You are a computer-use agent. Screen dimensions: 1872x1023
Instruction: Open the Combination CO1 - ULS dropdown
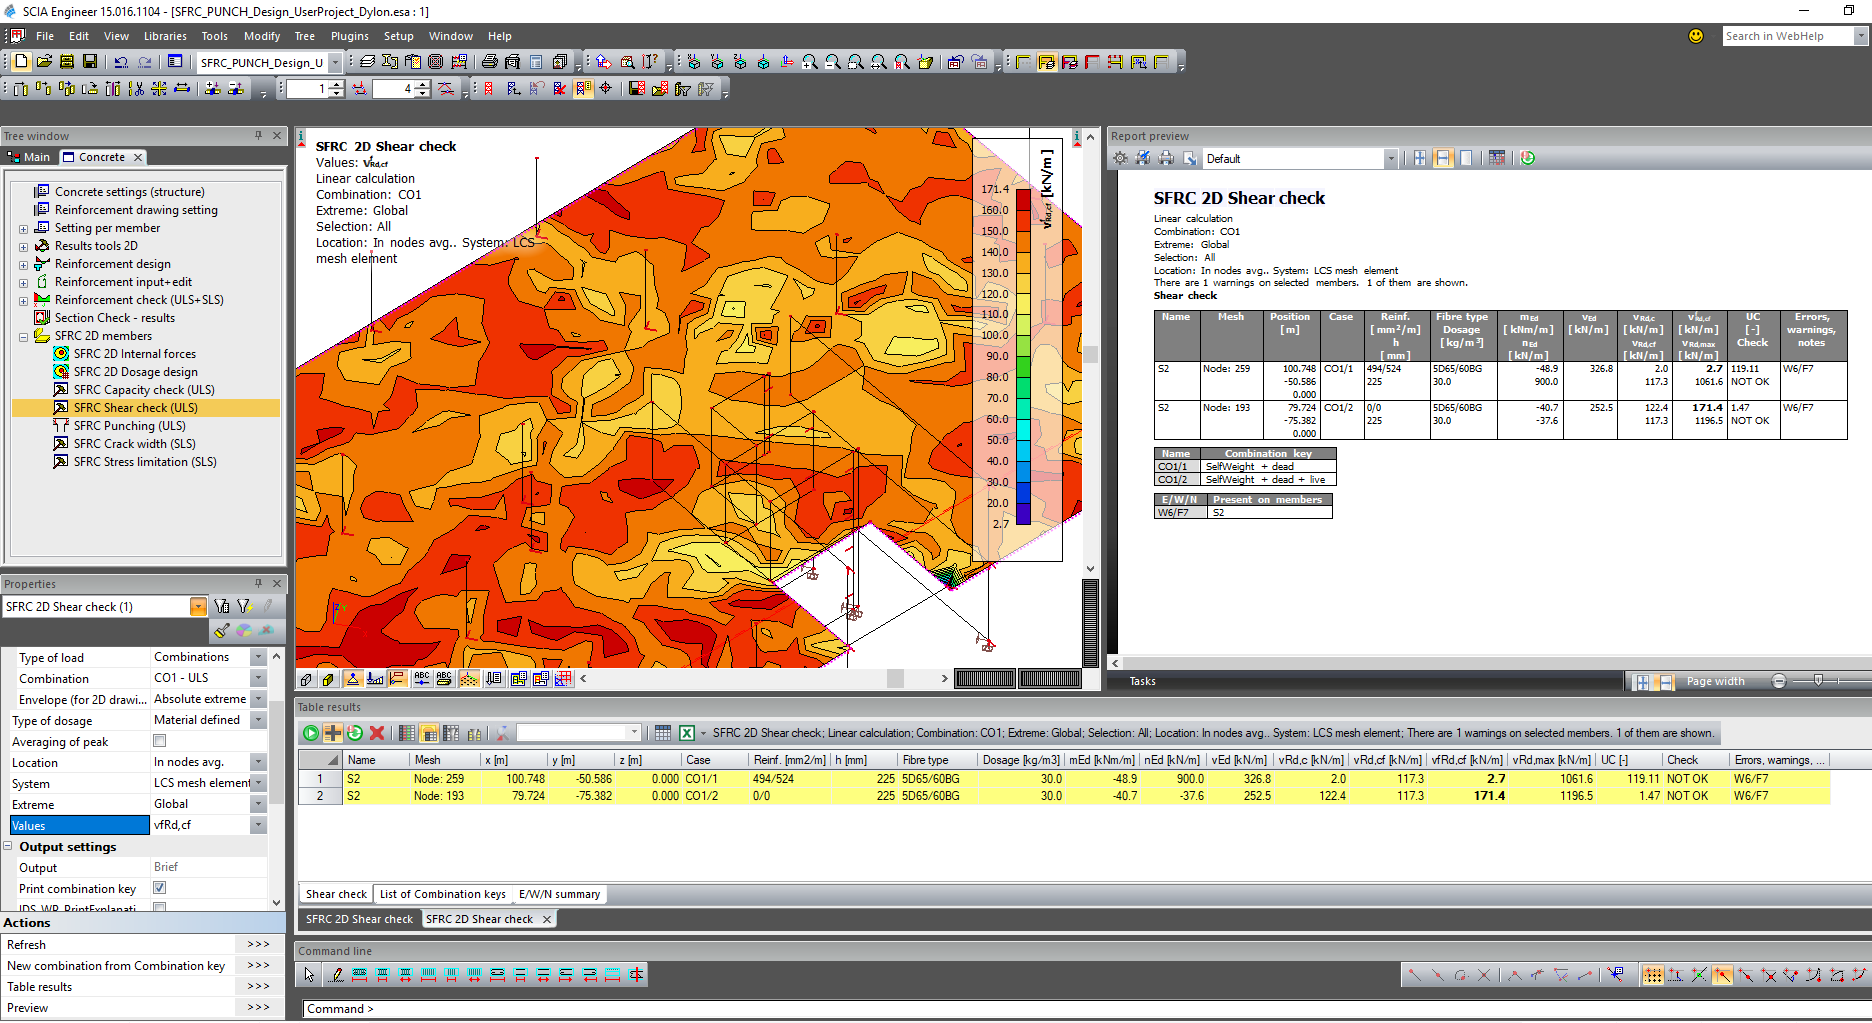[x=259, y=678]
